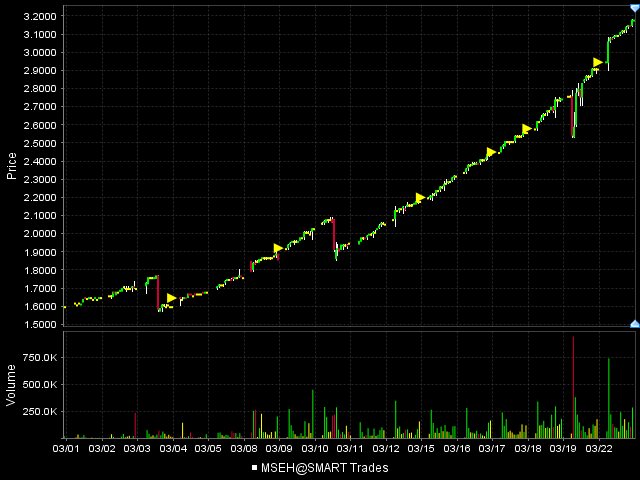This screenshot has height=480, width=640.
Task: Click the yellow trade marker near 03/04
Action: (171, 298)
